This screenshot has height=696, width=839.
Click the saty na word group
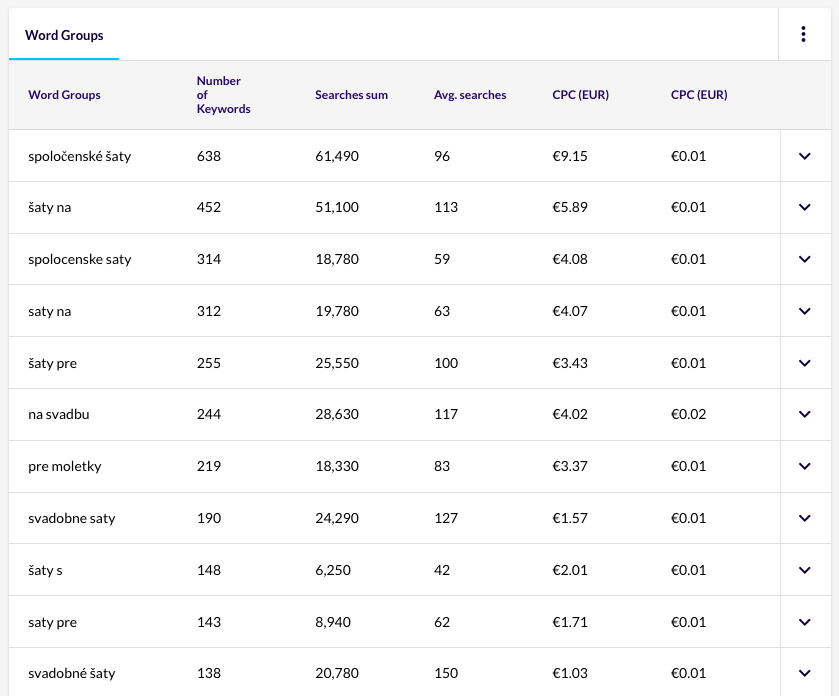(x=50, y=311)
